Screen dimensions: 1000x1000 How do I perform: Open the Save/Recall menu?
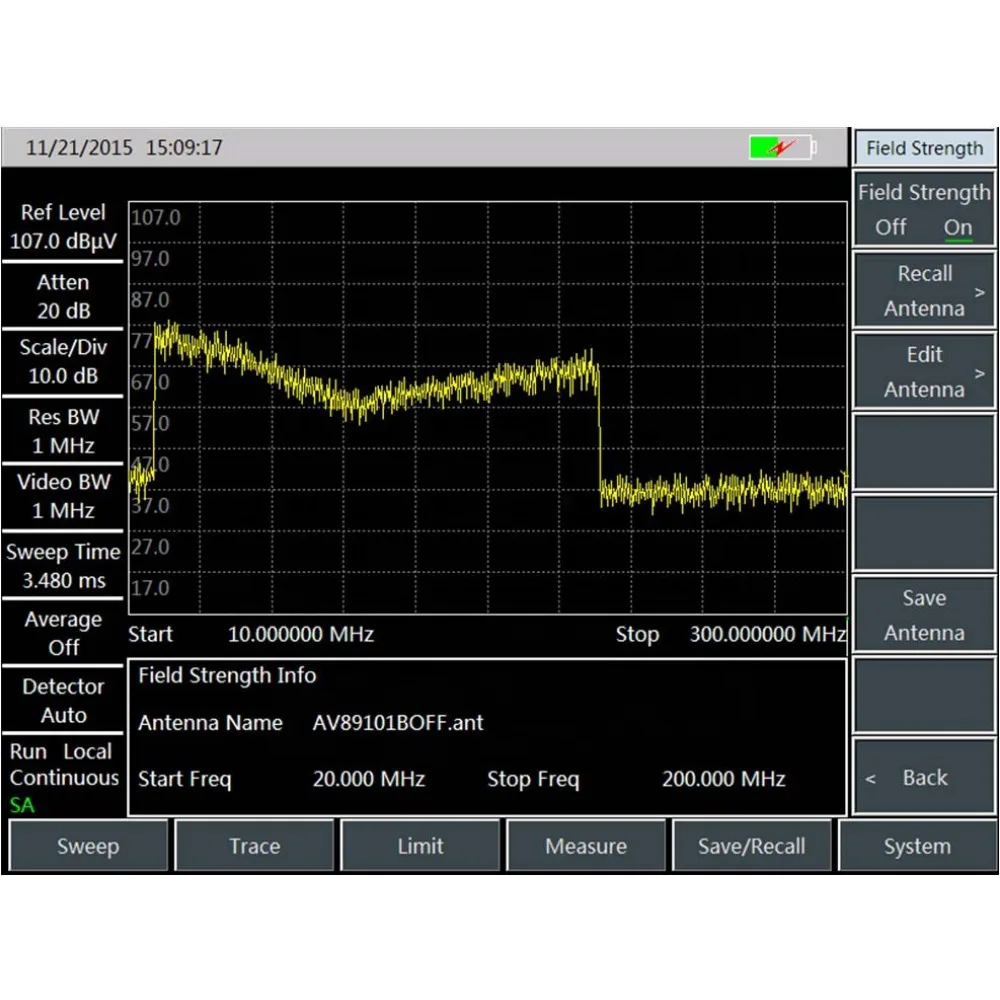pos(752,846)
